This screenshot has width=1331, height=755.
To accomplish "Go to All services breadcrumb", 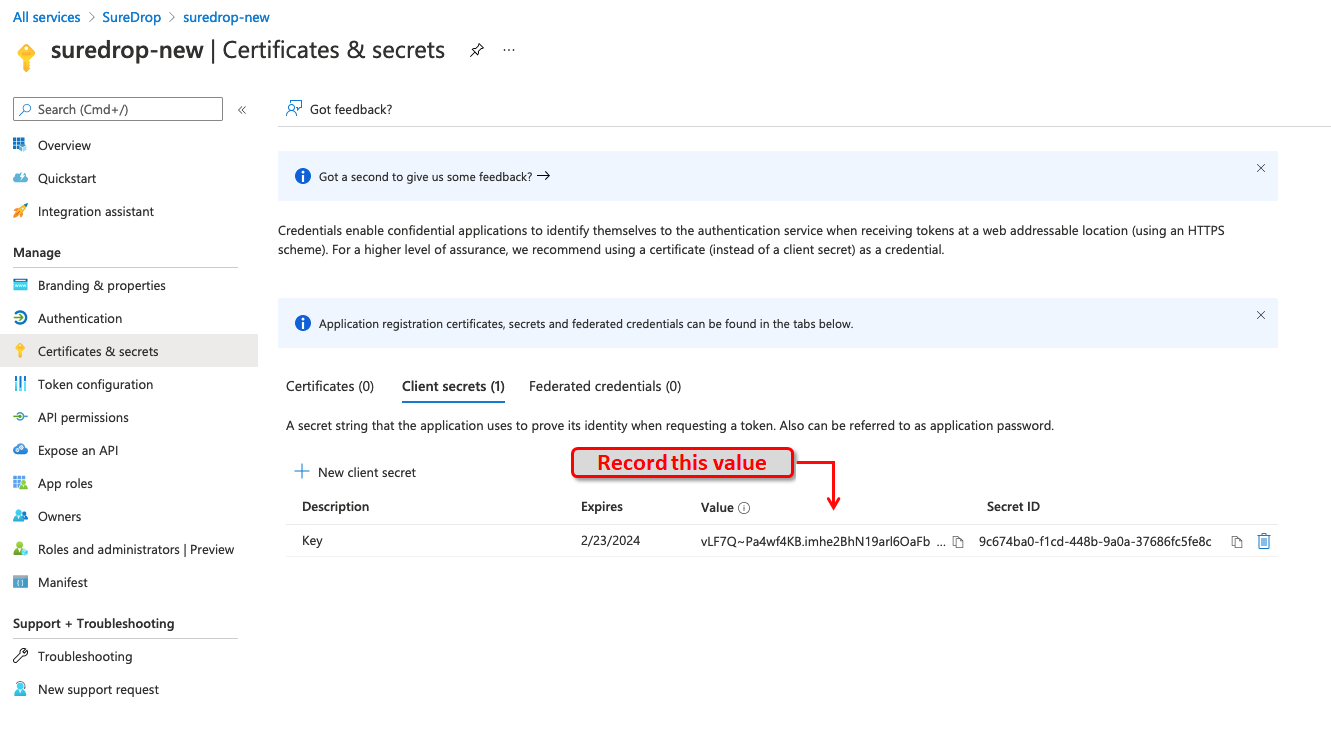I will pyautogui.click(x=48, y=17).
